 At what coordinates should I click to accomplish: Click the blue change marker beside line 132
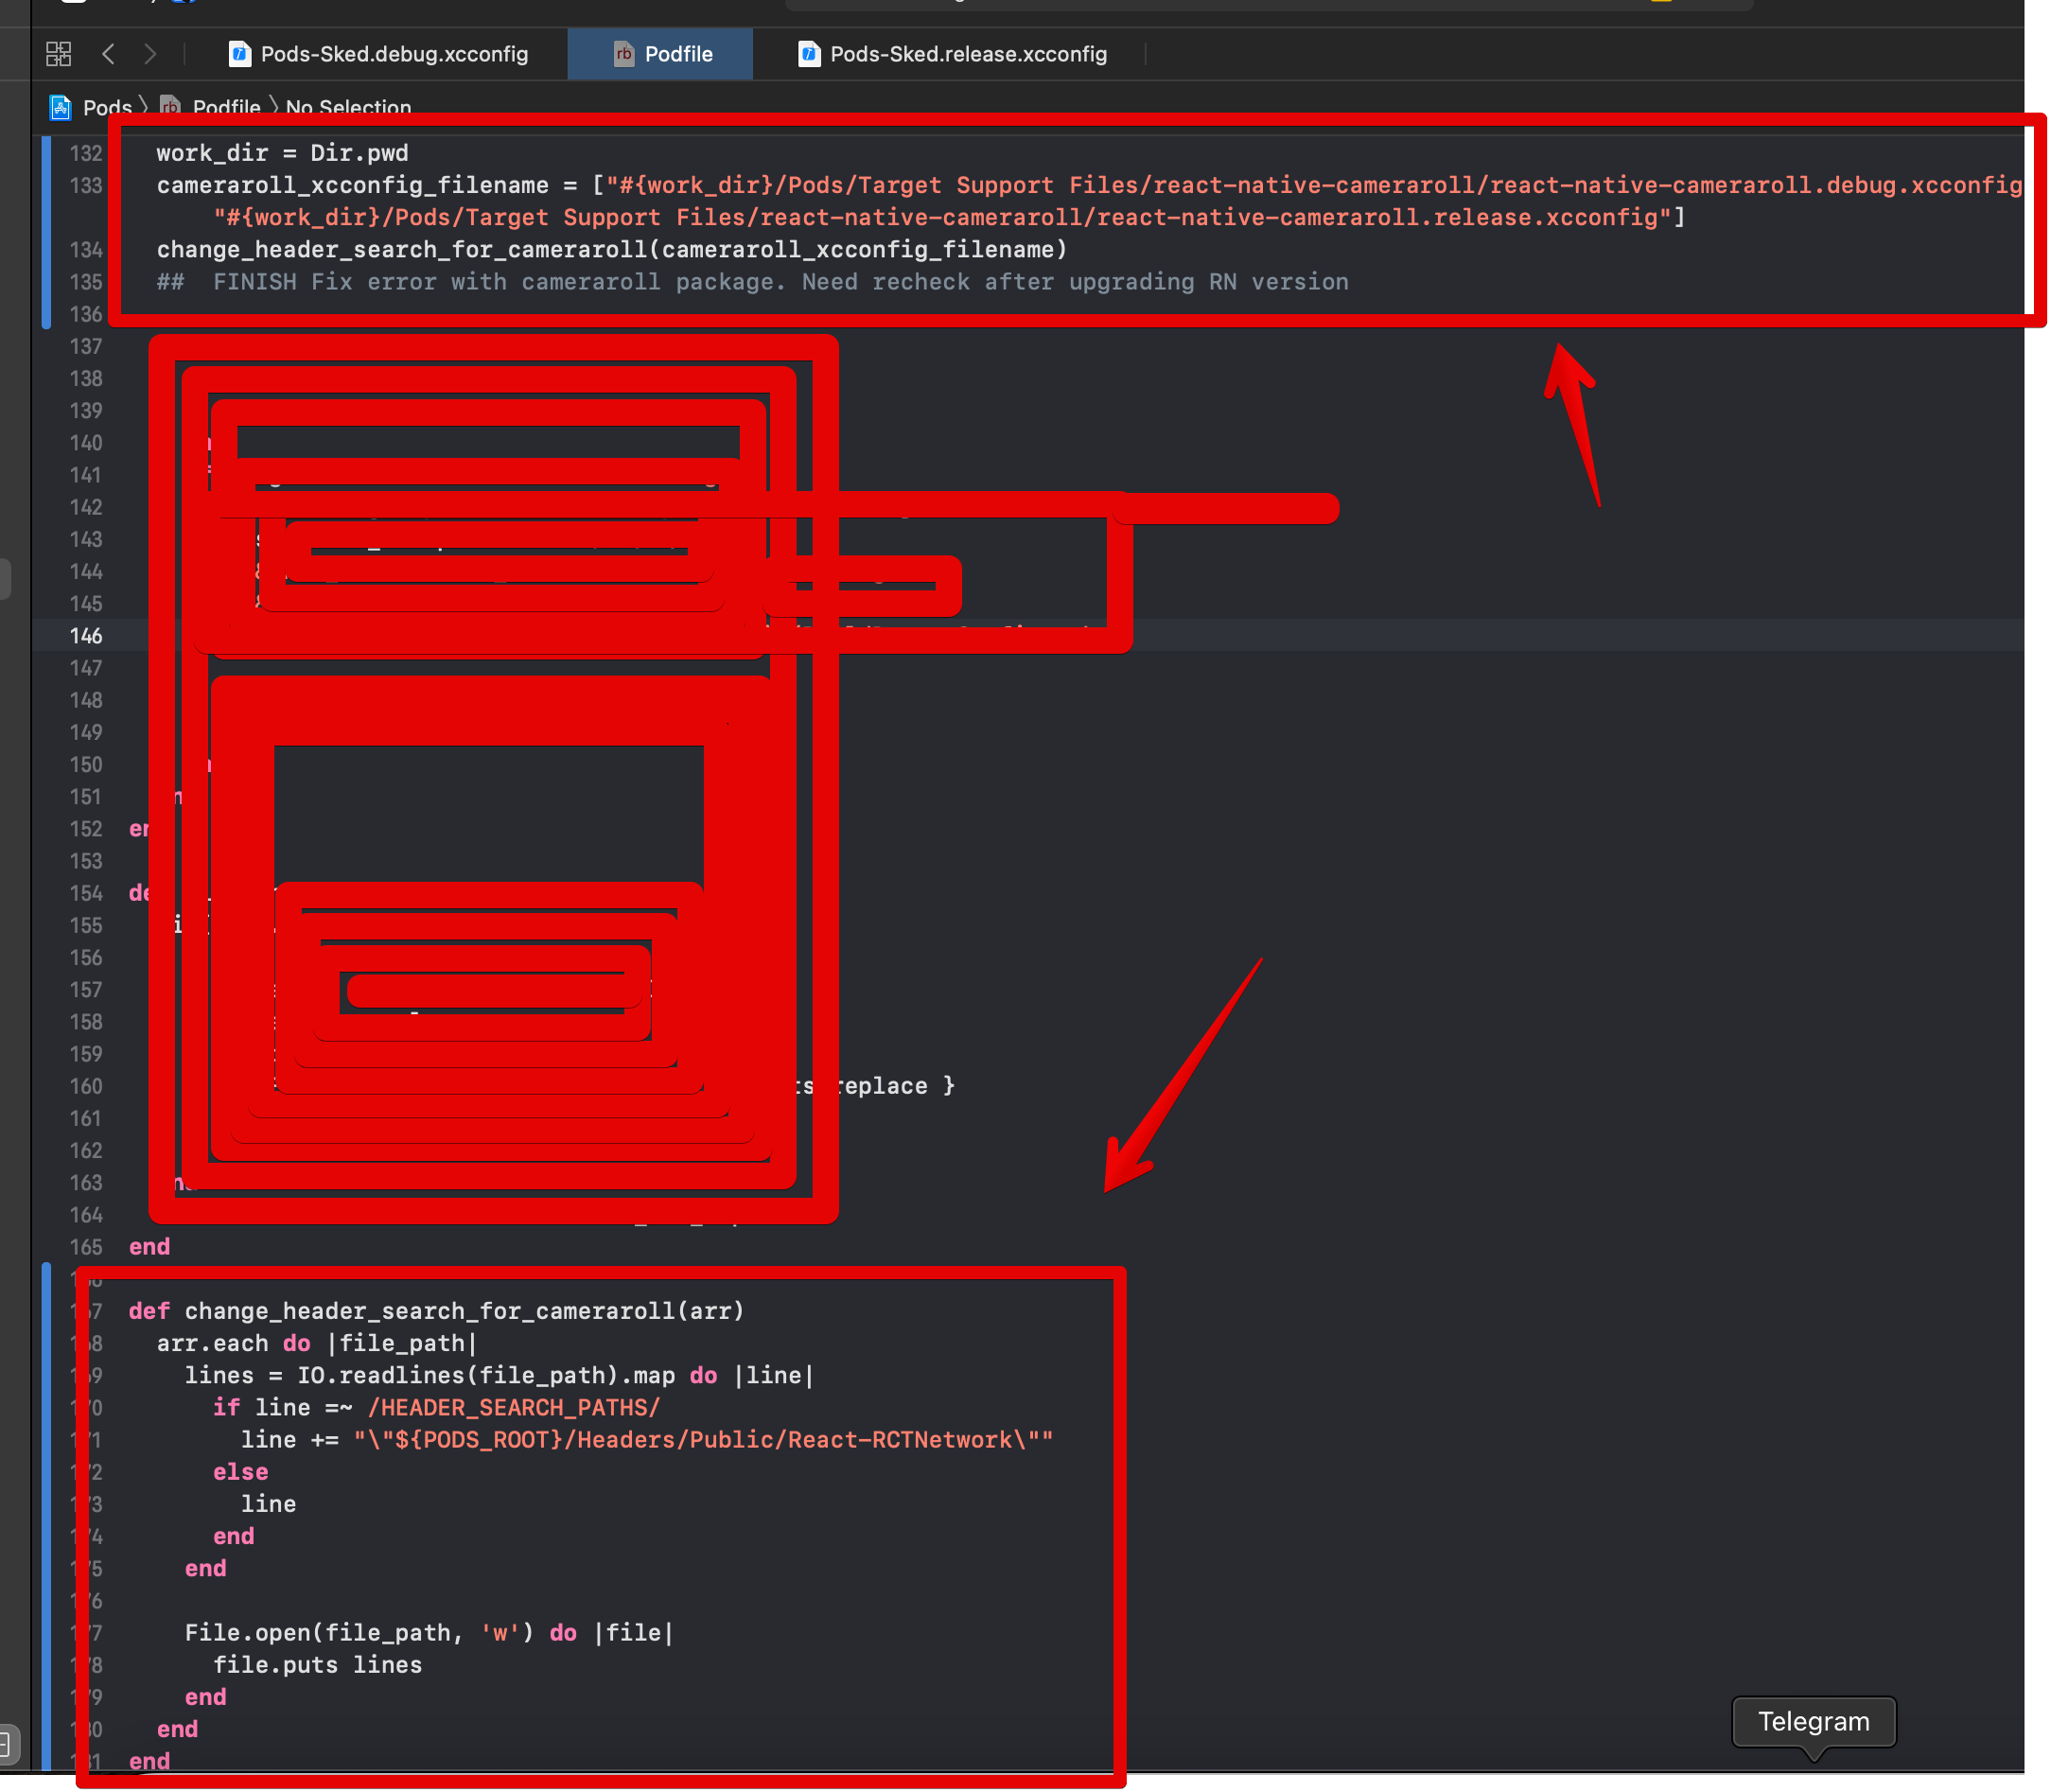coord(45,153)
